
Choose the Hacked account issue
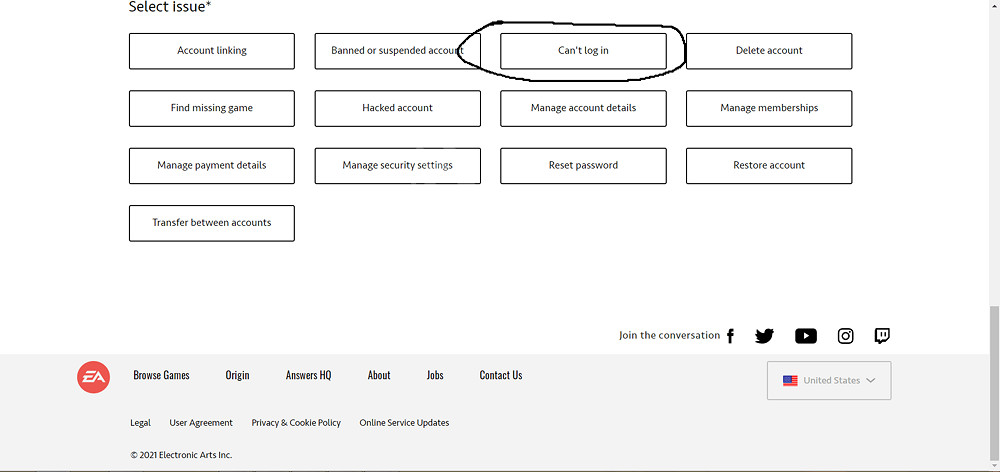click(397, 108)
